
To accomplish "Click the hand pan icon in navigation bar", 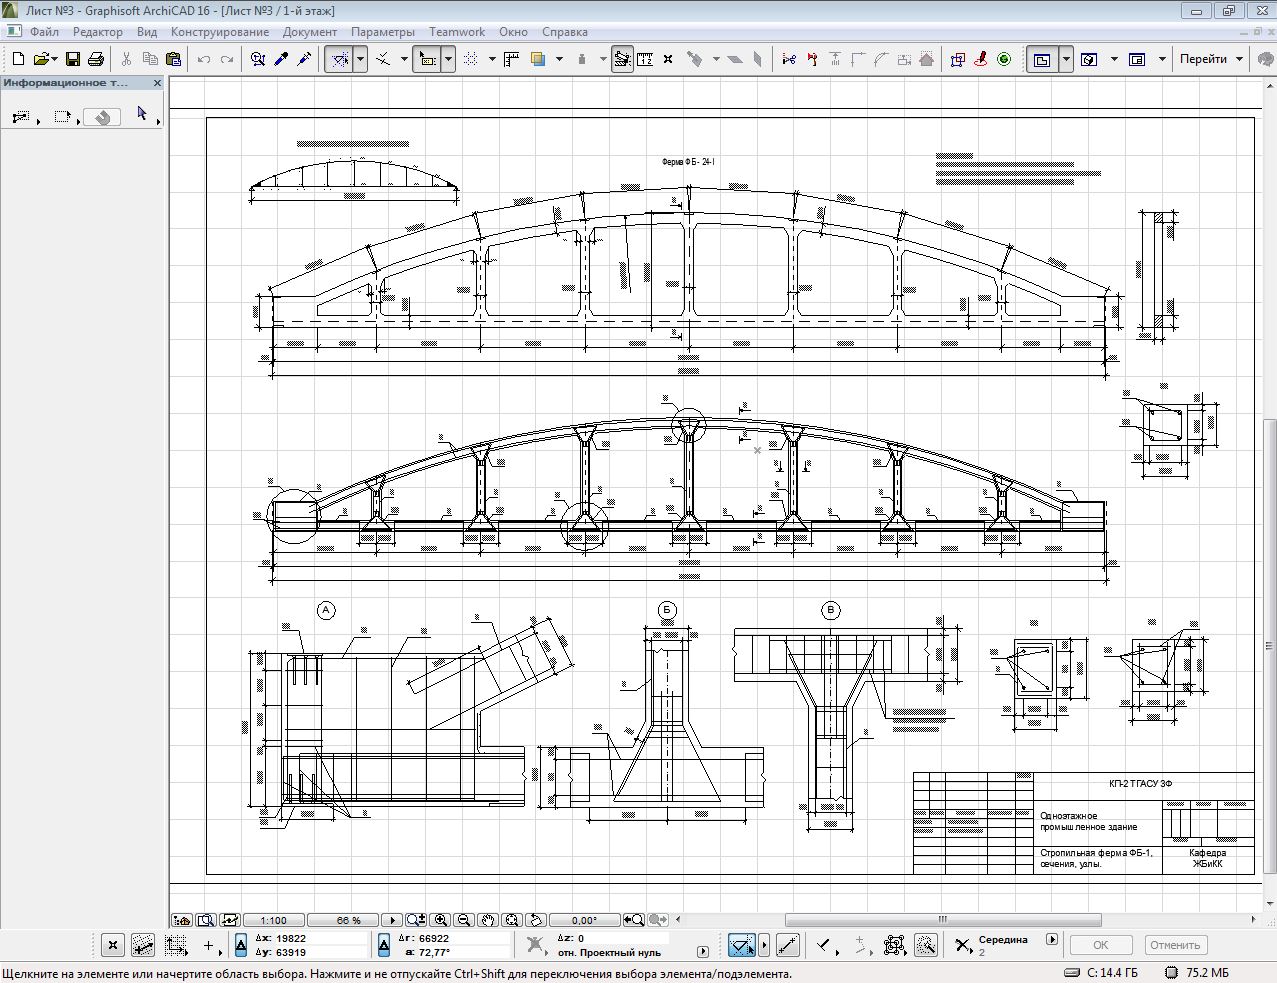I will tap(488, 920).
